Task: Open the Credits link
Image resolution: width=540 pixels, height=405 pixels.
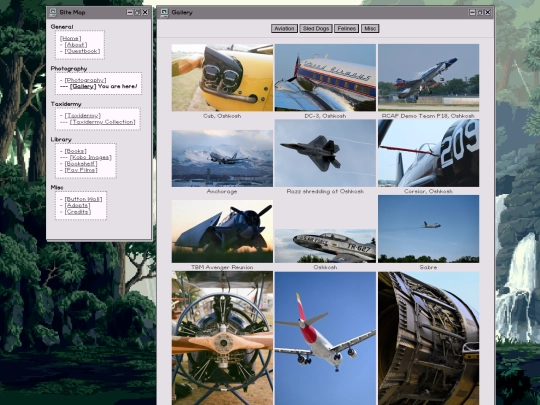Action: (x=78, y=211)
